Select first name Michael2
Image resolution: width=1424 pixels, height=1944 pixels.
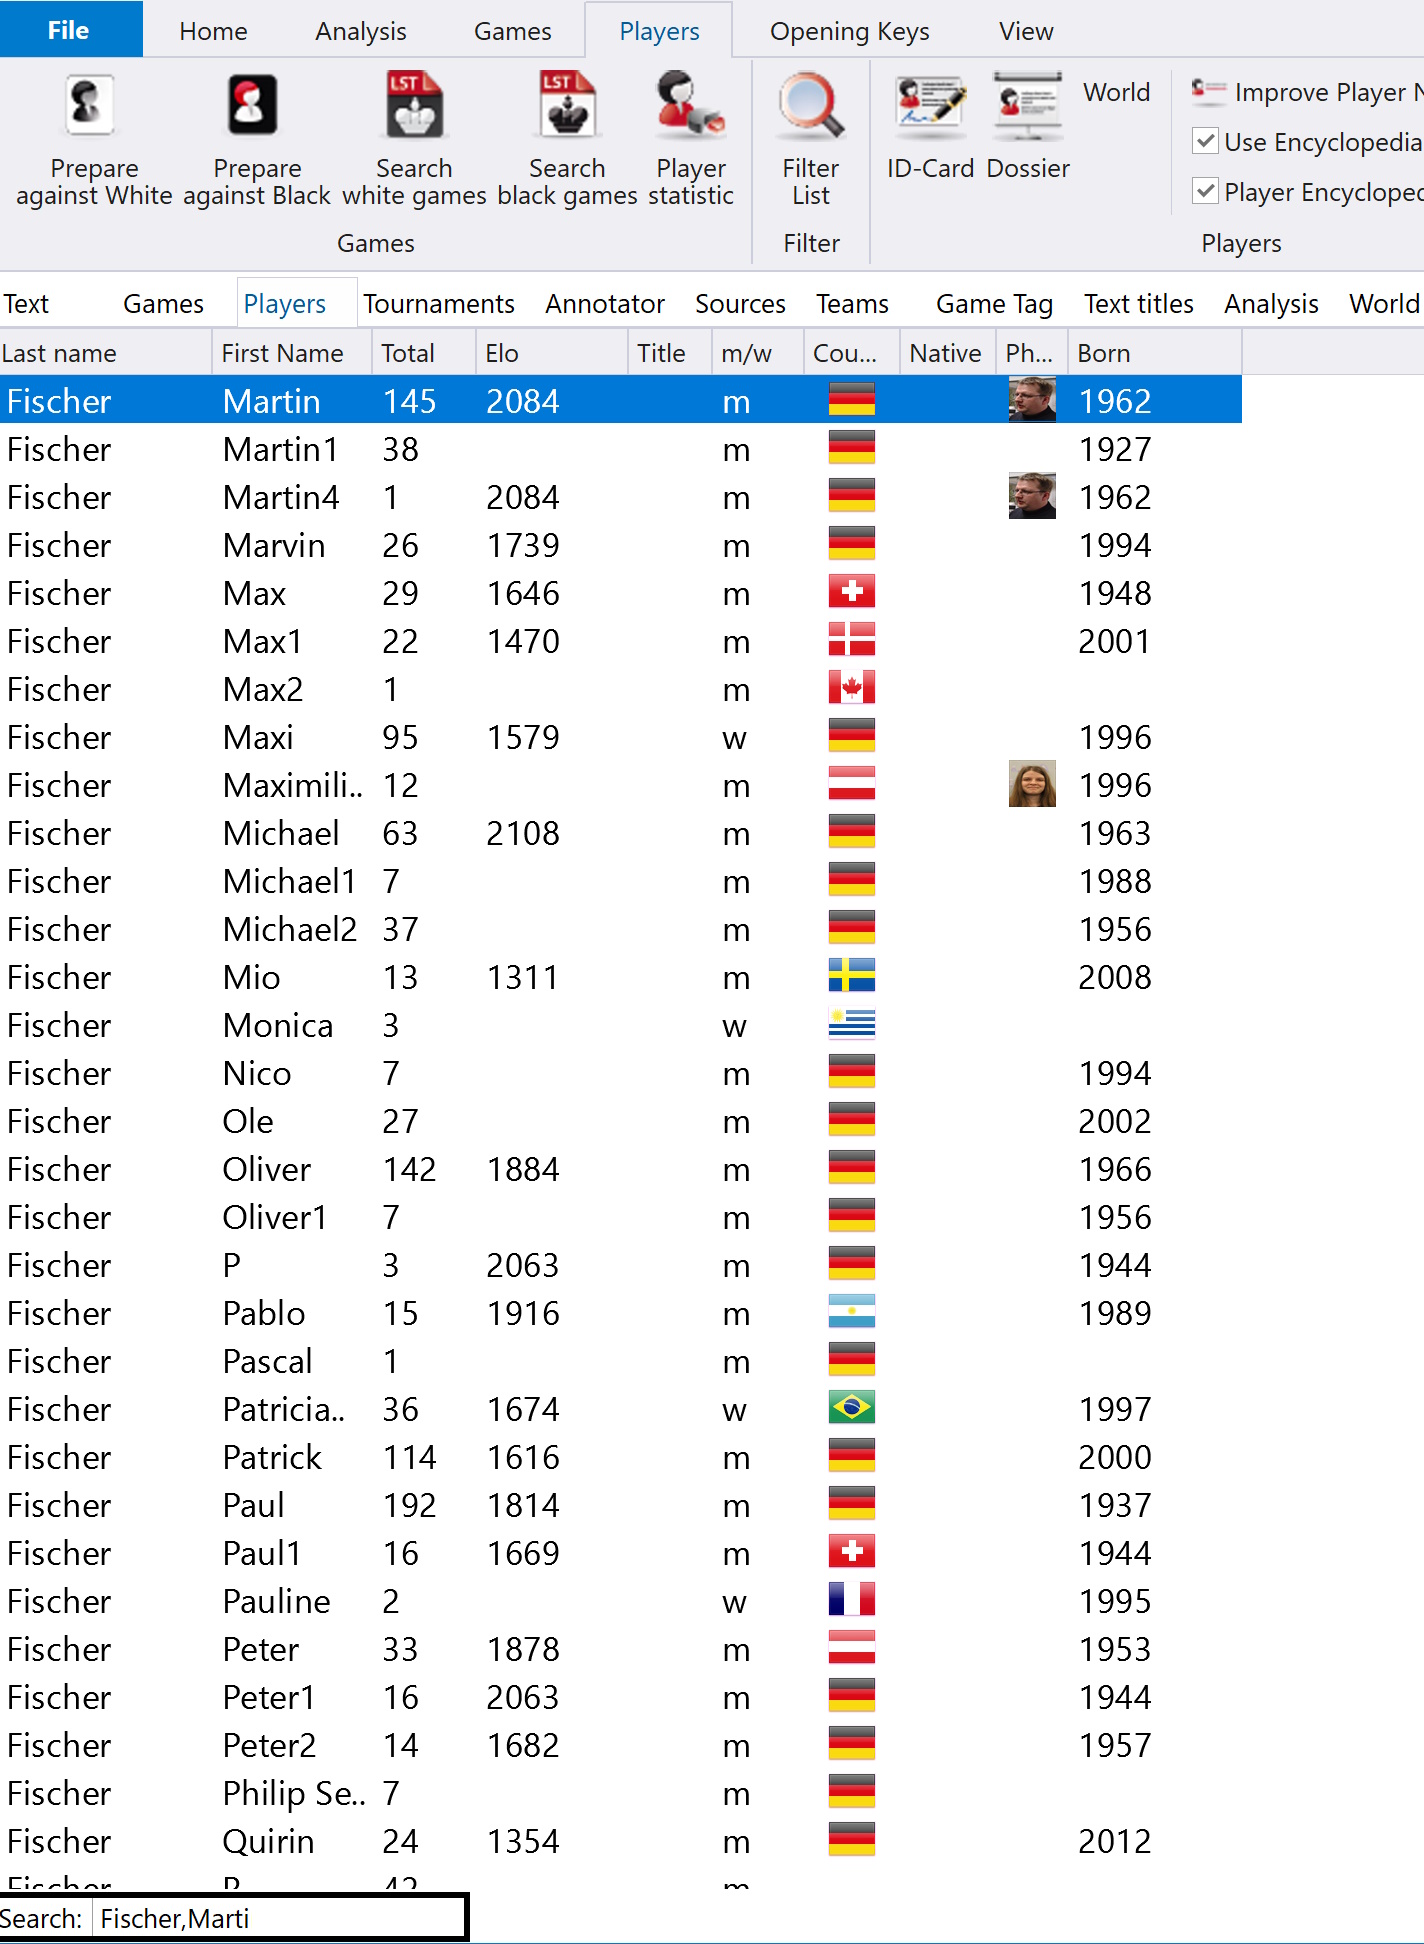[x=290, y=930]
